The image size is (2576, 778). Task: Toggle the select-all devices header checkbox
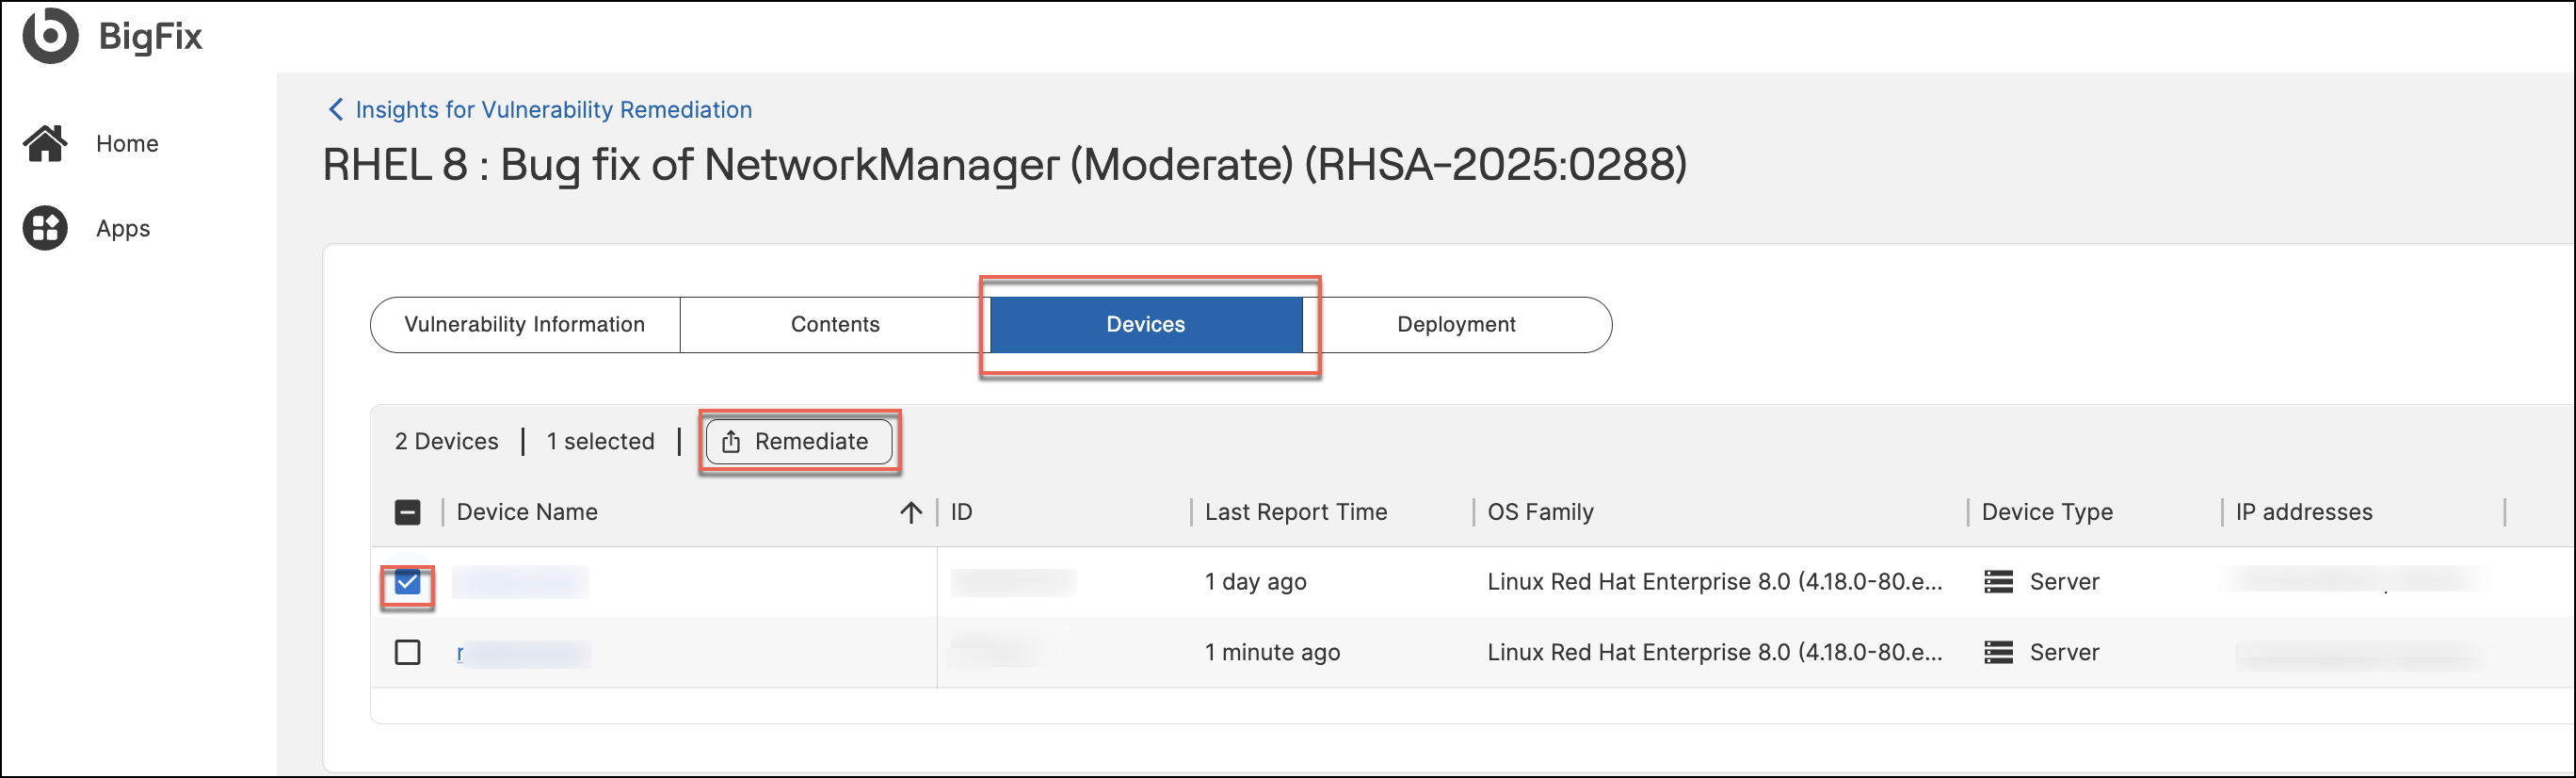407,513
